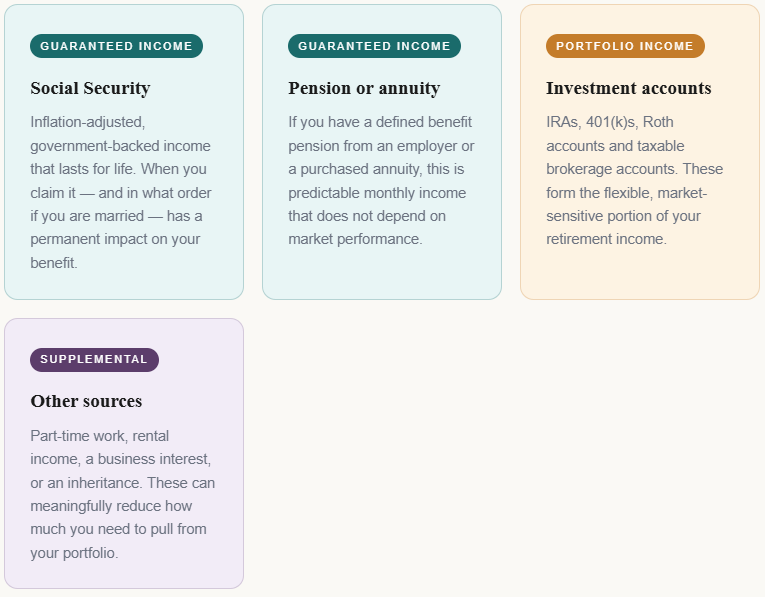
Task: Select the orange Portfolio Income badge
Action: click(625, 46)
